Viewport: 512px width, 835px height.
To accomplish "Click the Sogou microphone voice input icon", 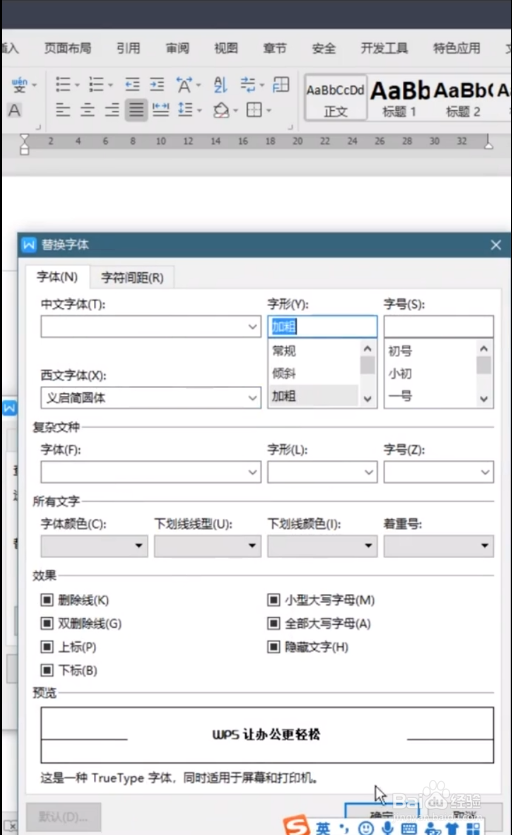I will coord(387,828).
